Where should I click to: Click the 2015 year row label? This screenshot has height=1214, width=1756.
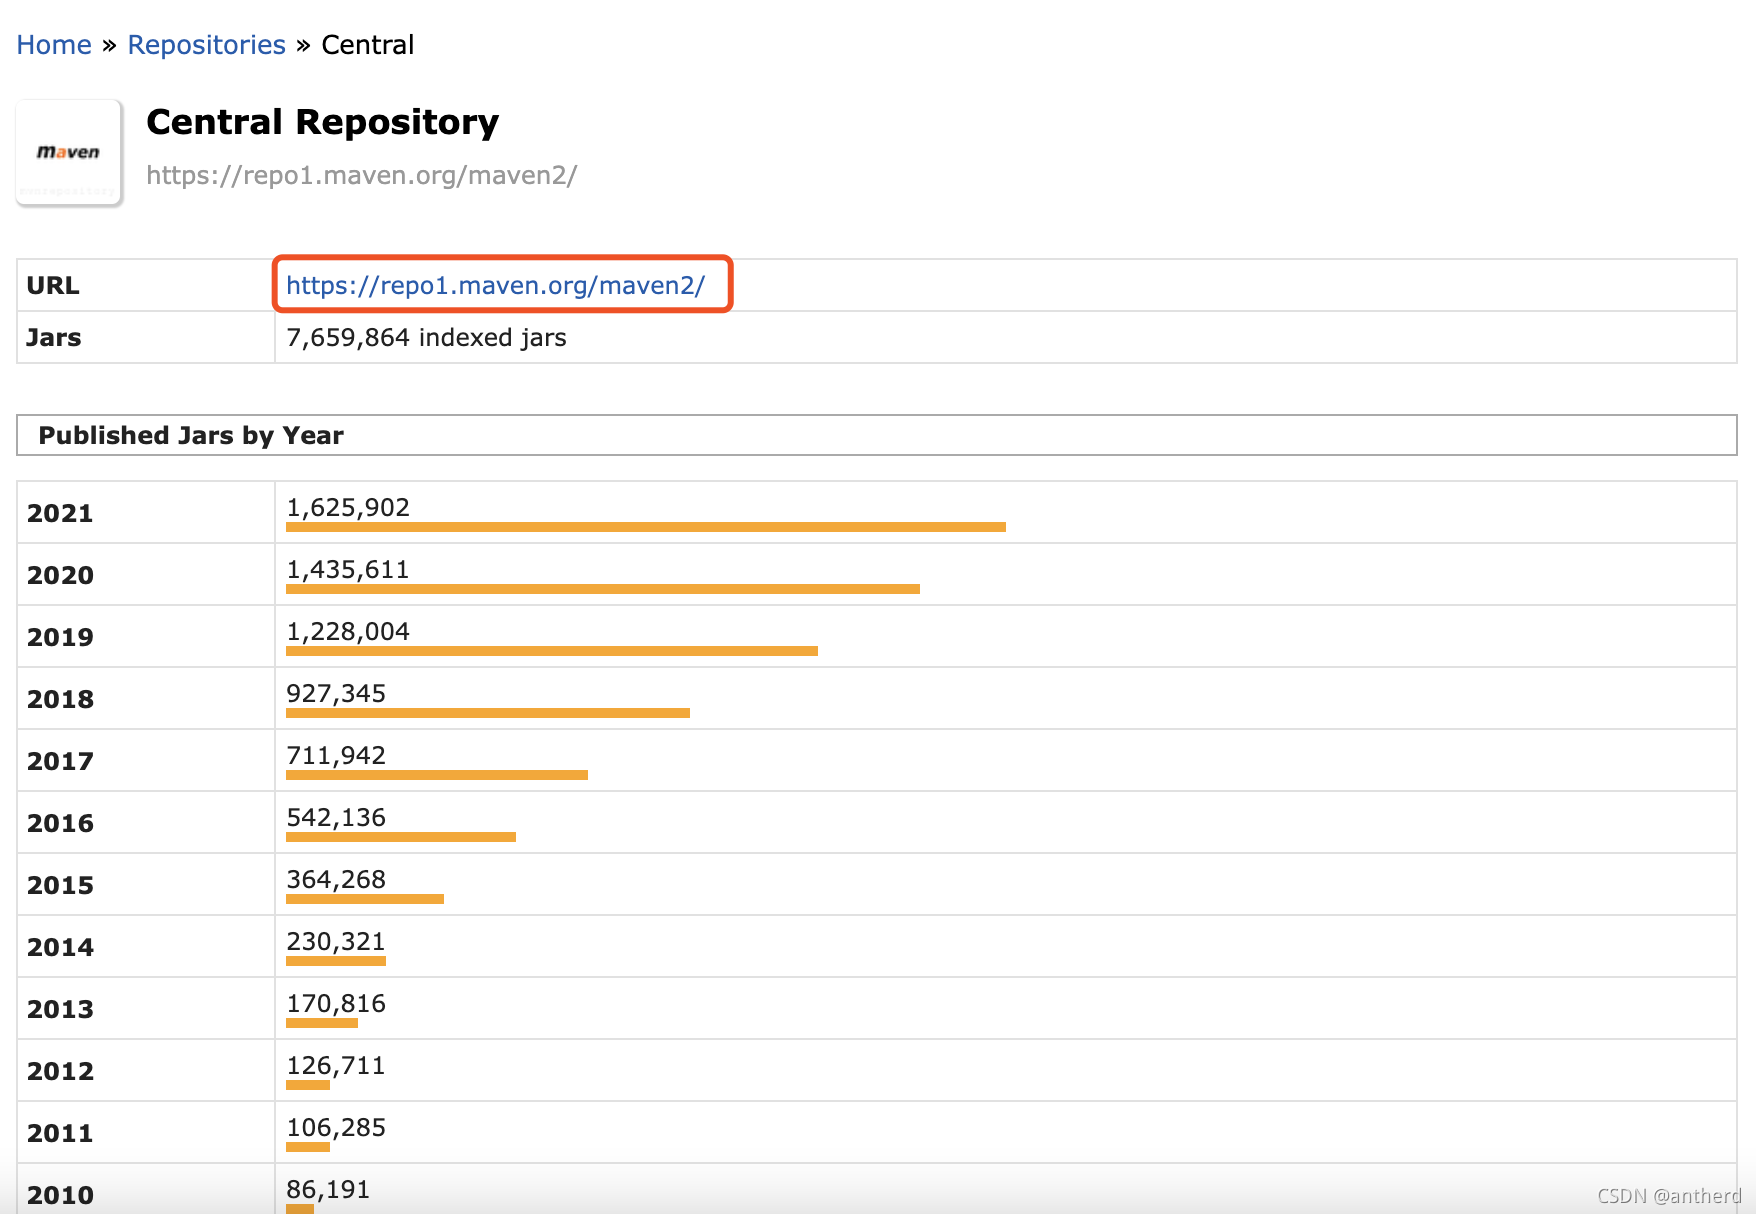60,885
